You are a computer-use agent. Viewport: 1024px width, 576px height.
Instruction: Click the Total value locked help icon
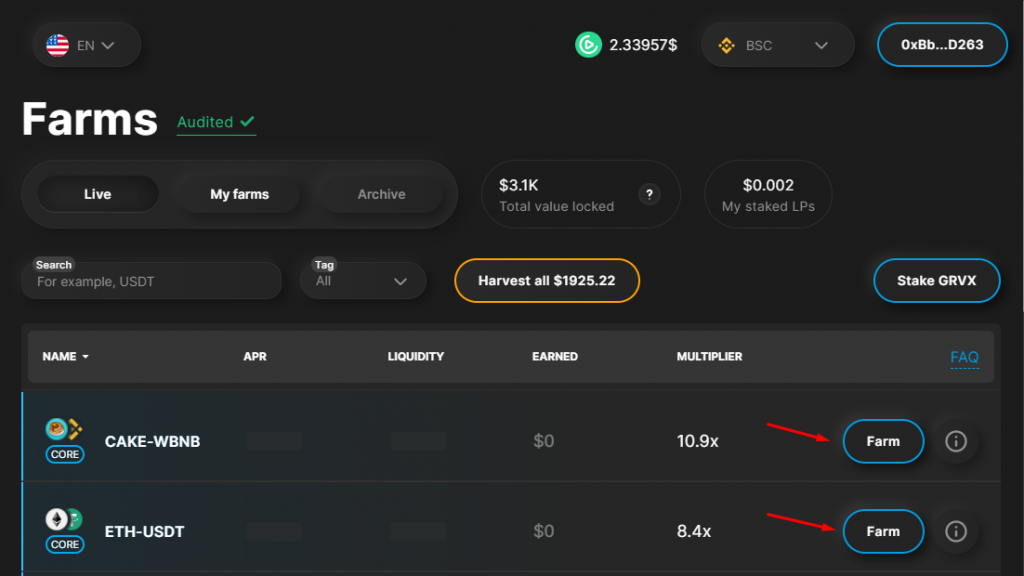[x=650, y=195]
